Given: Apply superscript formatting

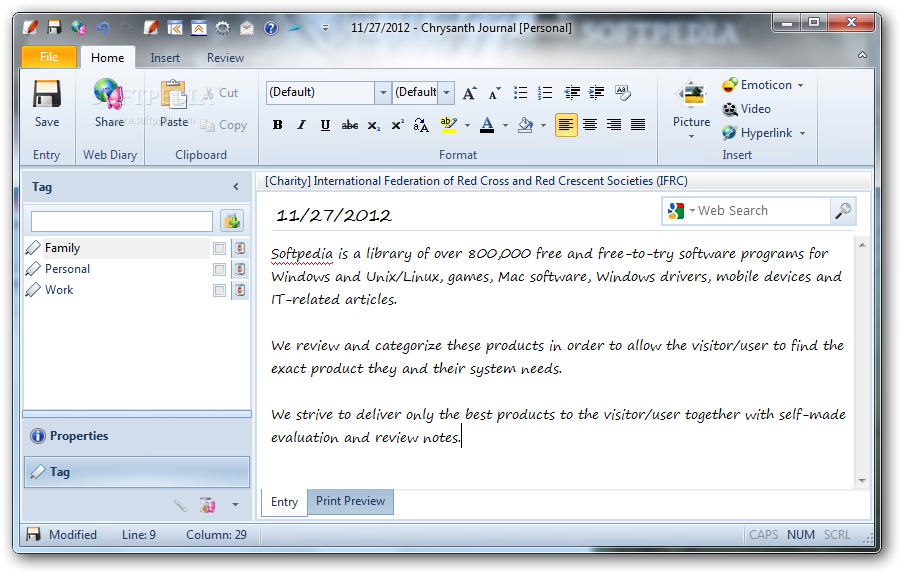Looking at the screenshot, I should [398, 125].
